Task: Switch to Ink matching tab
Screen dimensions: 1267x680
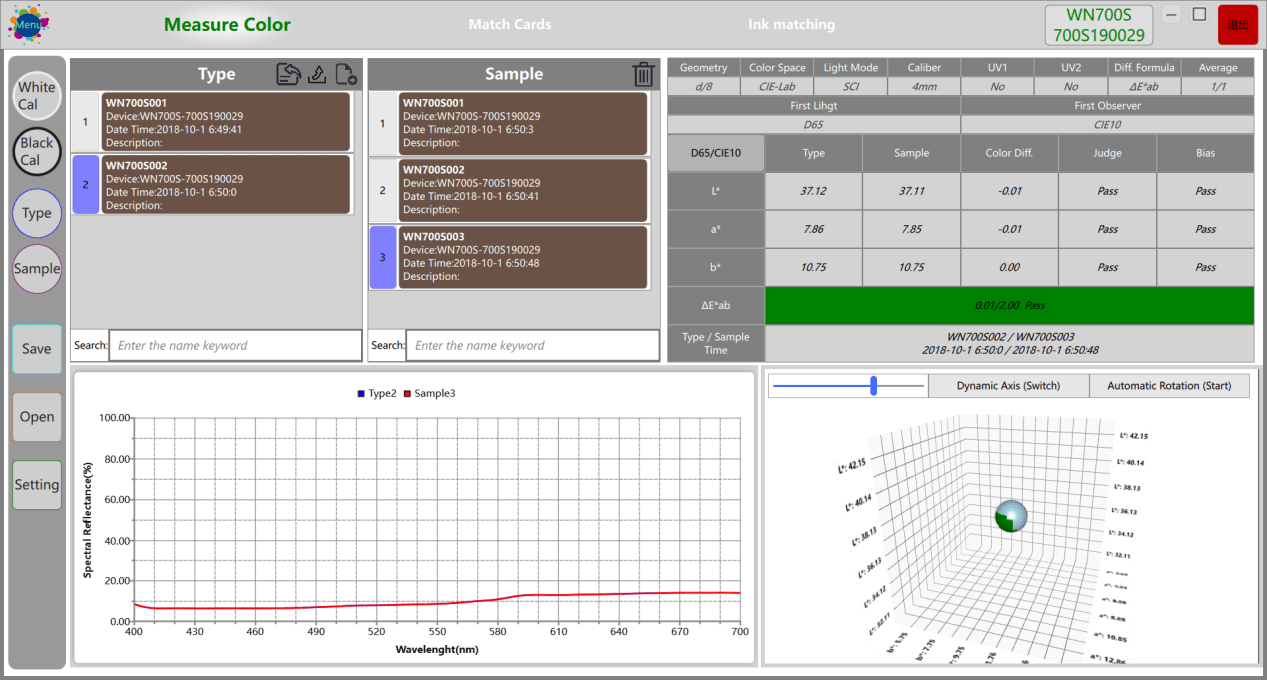Action: pyautogui.click(x=791, y=24)
